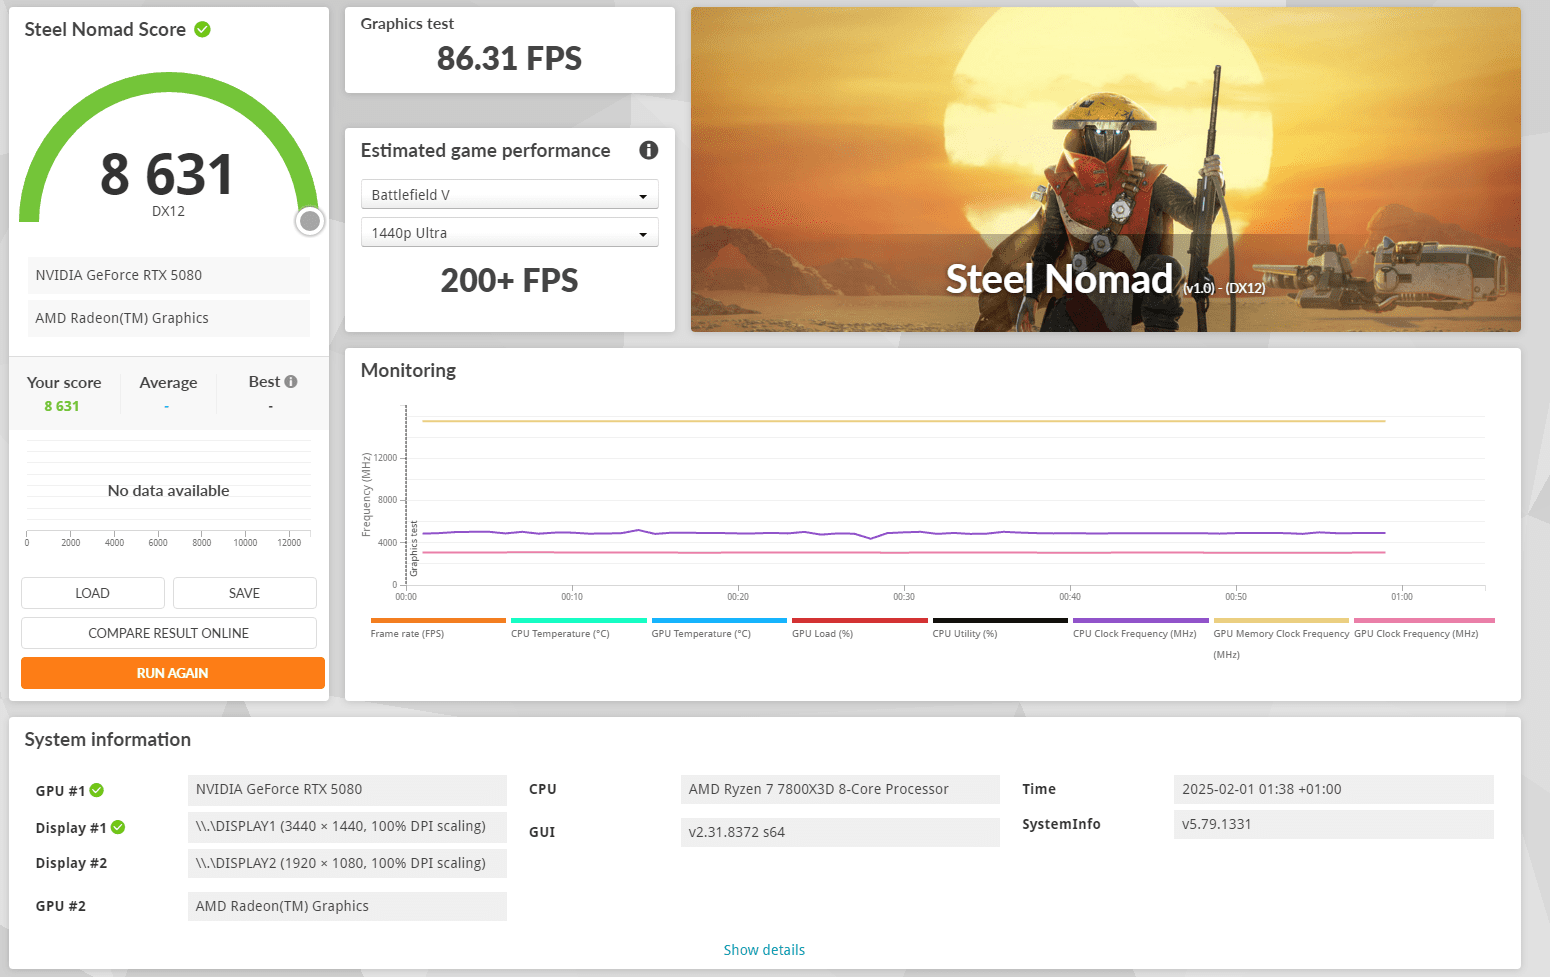Click the purple CPU clock frequency line
This screenshot has width=1550, height=977.
click(x=904, y=533)
